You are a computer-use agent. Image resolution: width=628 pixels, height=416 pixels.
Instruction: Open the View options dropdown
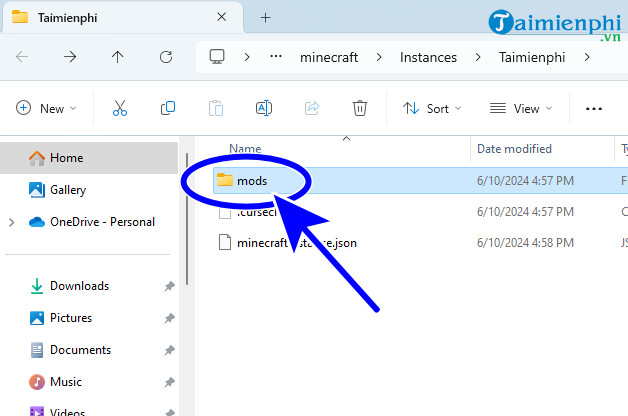click(520, 108)
